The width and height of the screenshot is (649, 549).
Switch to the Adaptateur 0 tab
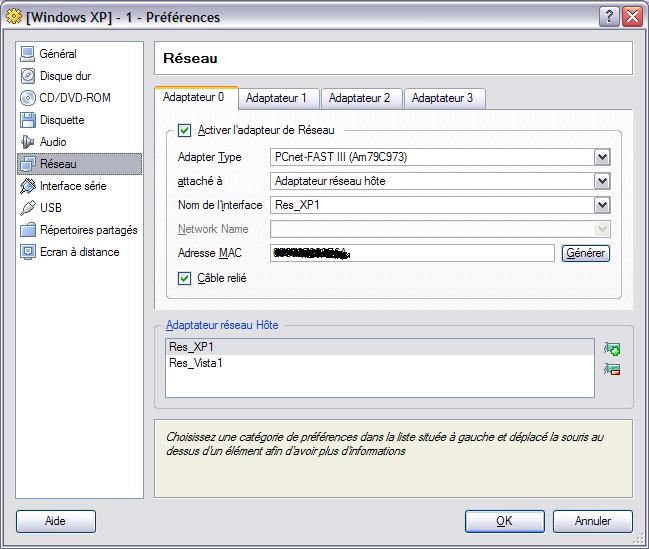pos(194,97)
